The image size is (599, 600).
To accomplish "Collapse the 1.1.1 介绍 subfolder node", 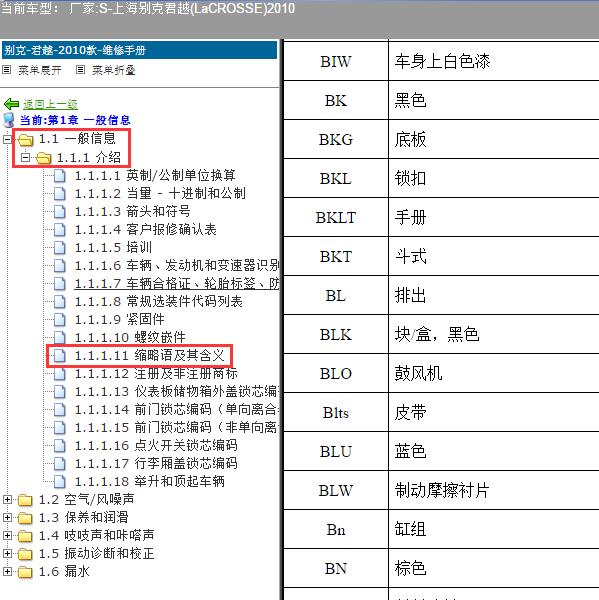I will 25,157.
